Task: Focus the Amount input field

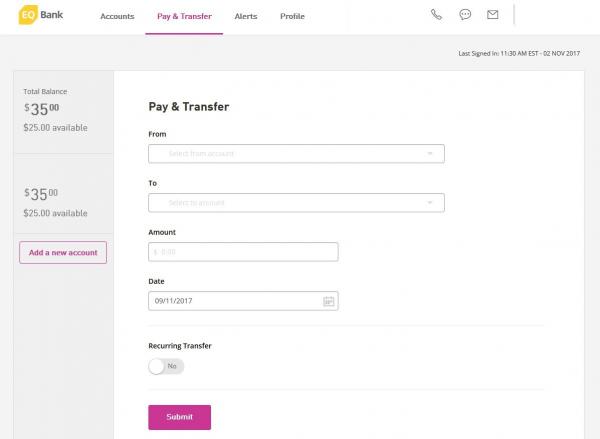Action: tap(243, 252)
